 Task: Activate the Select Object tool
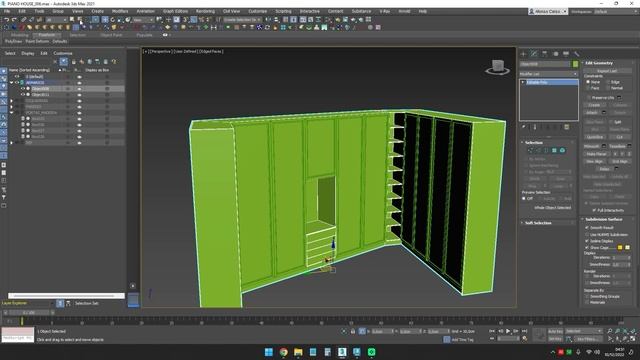pyautogui.click(x=72, y=20)
